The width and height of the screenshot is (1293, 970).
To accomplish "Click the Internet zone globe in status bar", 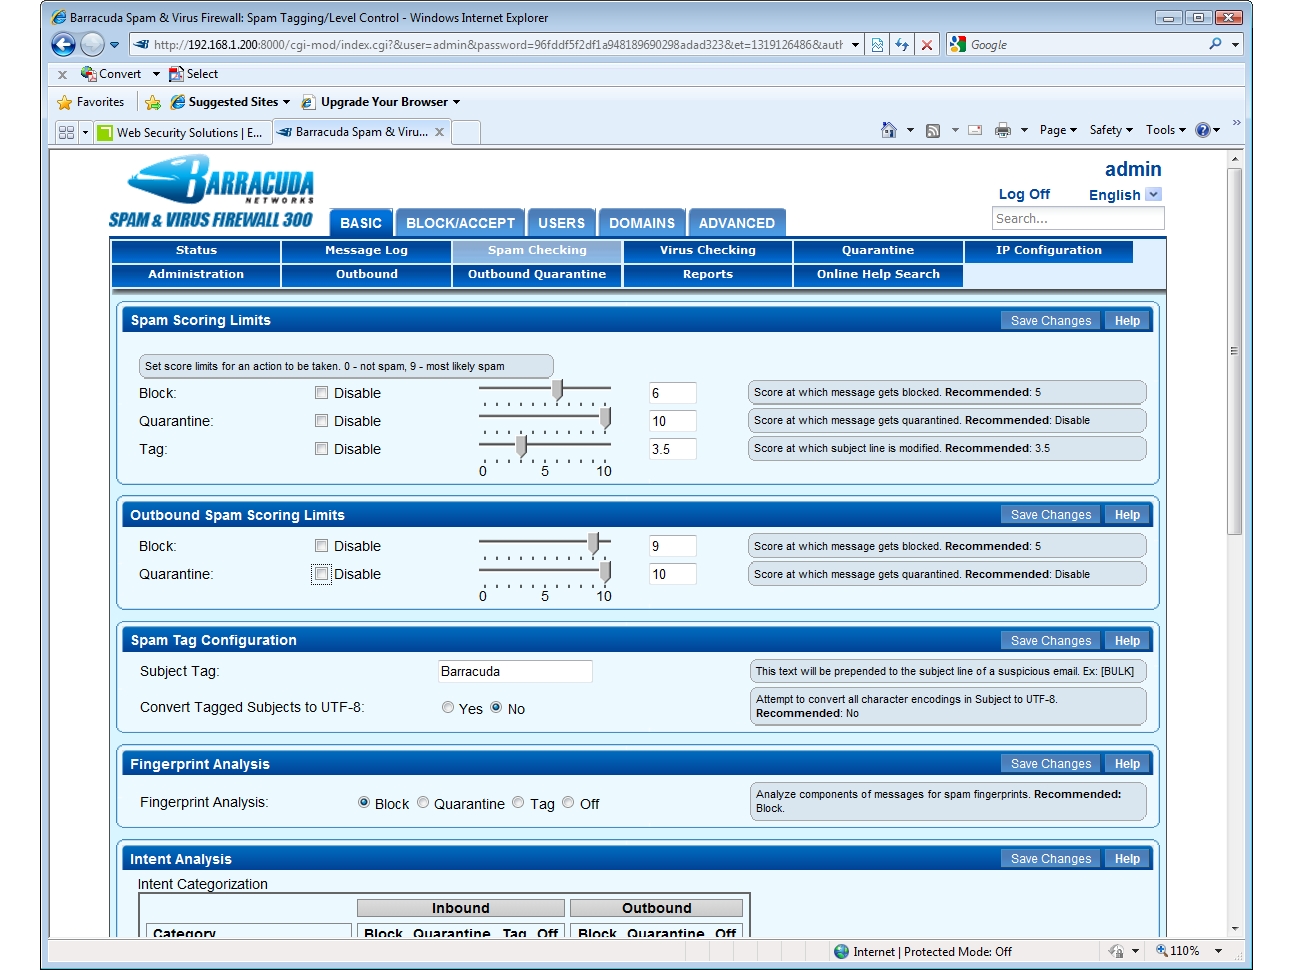I will point(842,952).
